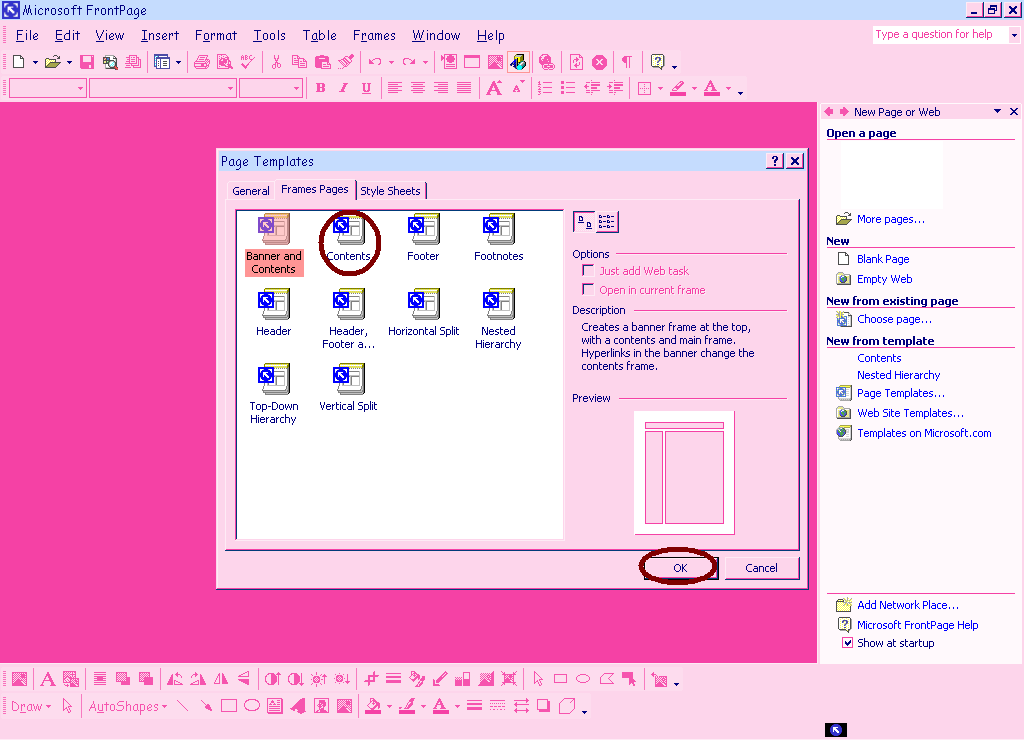Enable the Just add Web task checkbox

click(x=588, y=271)
